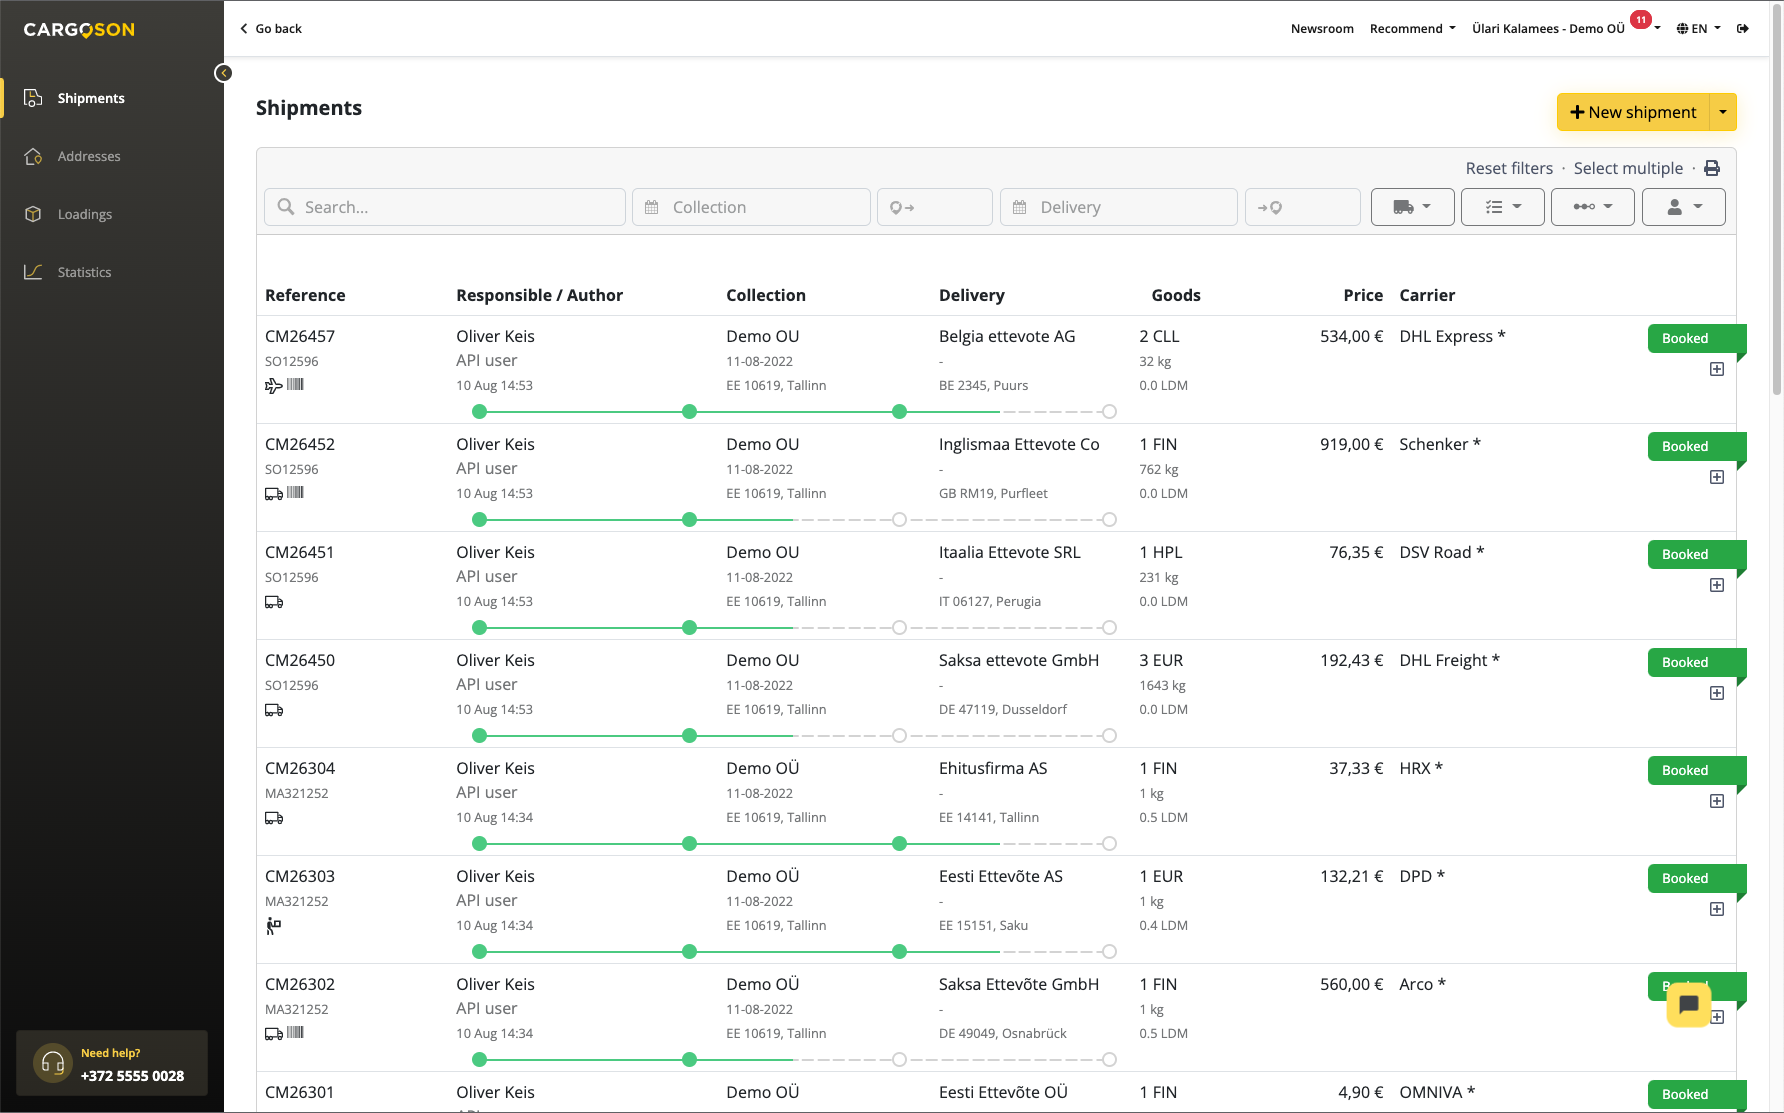Open the carrier truck filter dropdown

(x=1412, y=207)
